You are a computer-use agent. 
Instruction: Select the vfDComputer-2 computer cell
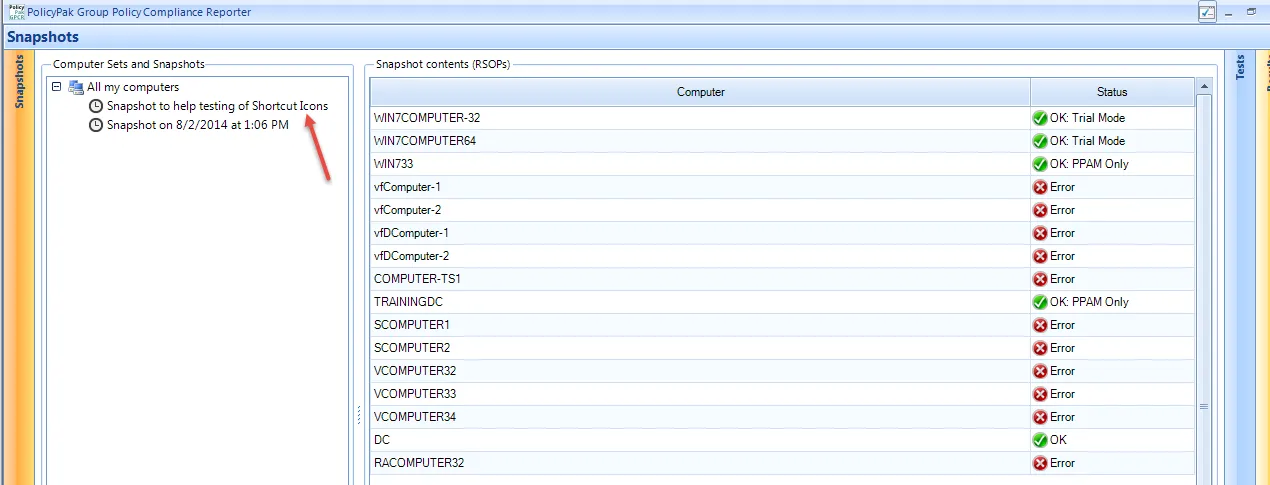click(x=700, y=256)
